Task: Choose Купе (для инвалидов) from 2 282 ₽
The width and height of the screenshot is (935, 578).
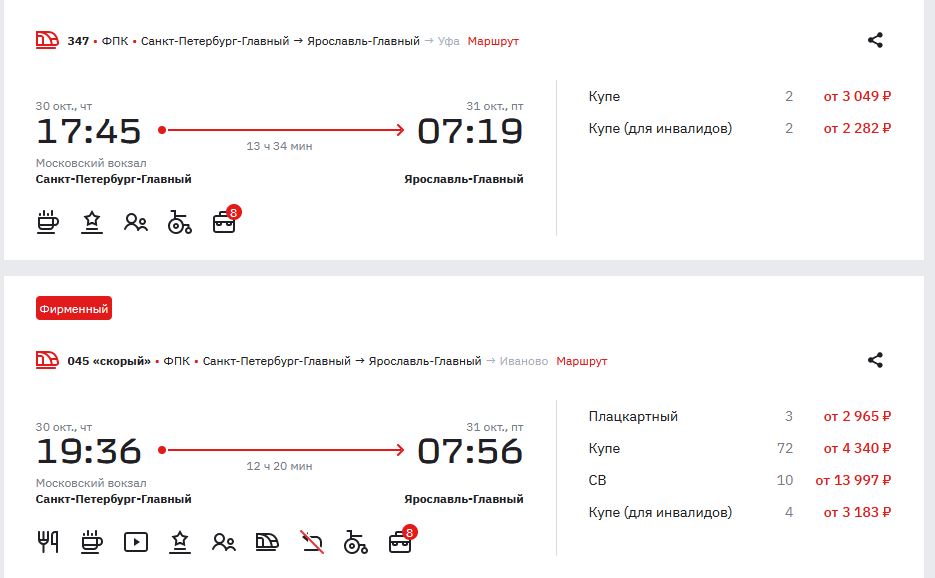Action: coord(739,128)
